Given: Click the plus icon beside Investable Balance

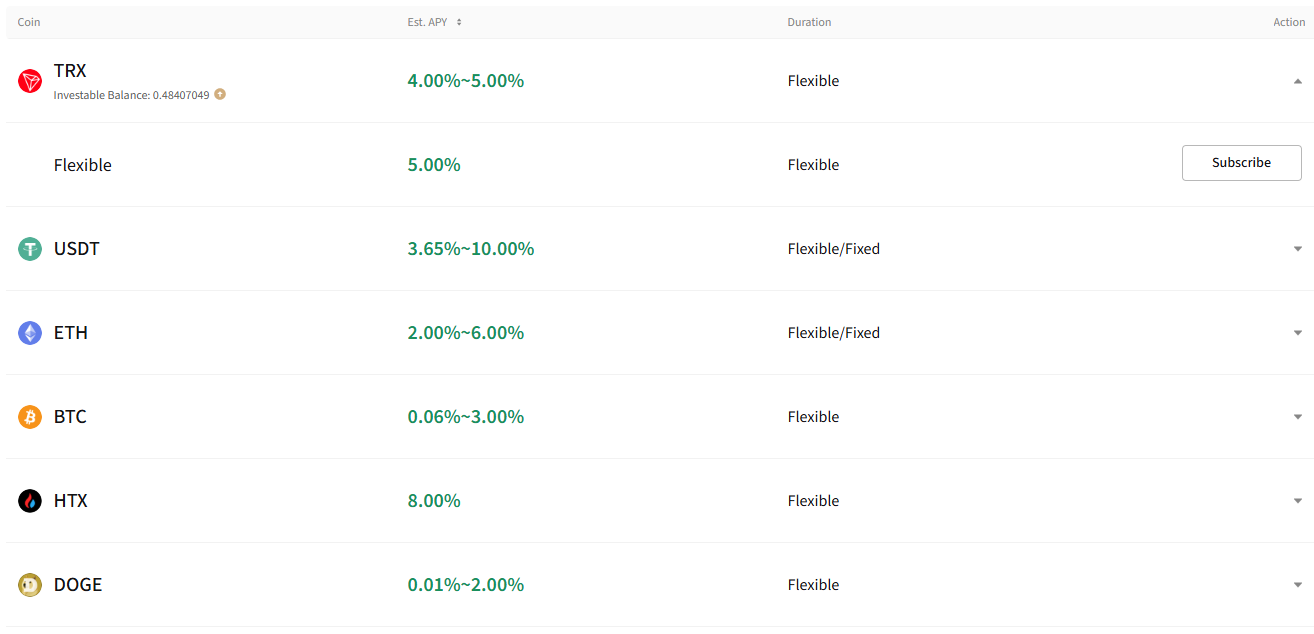Looking at the screenshot, I should click(x=220, y=94).
